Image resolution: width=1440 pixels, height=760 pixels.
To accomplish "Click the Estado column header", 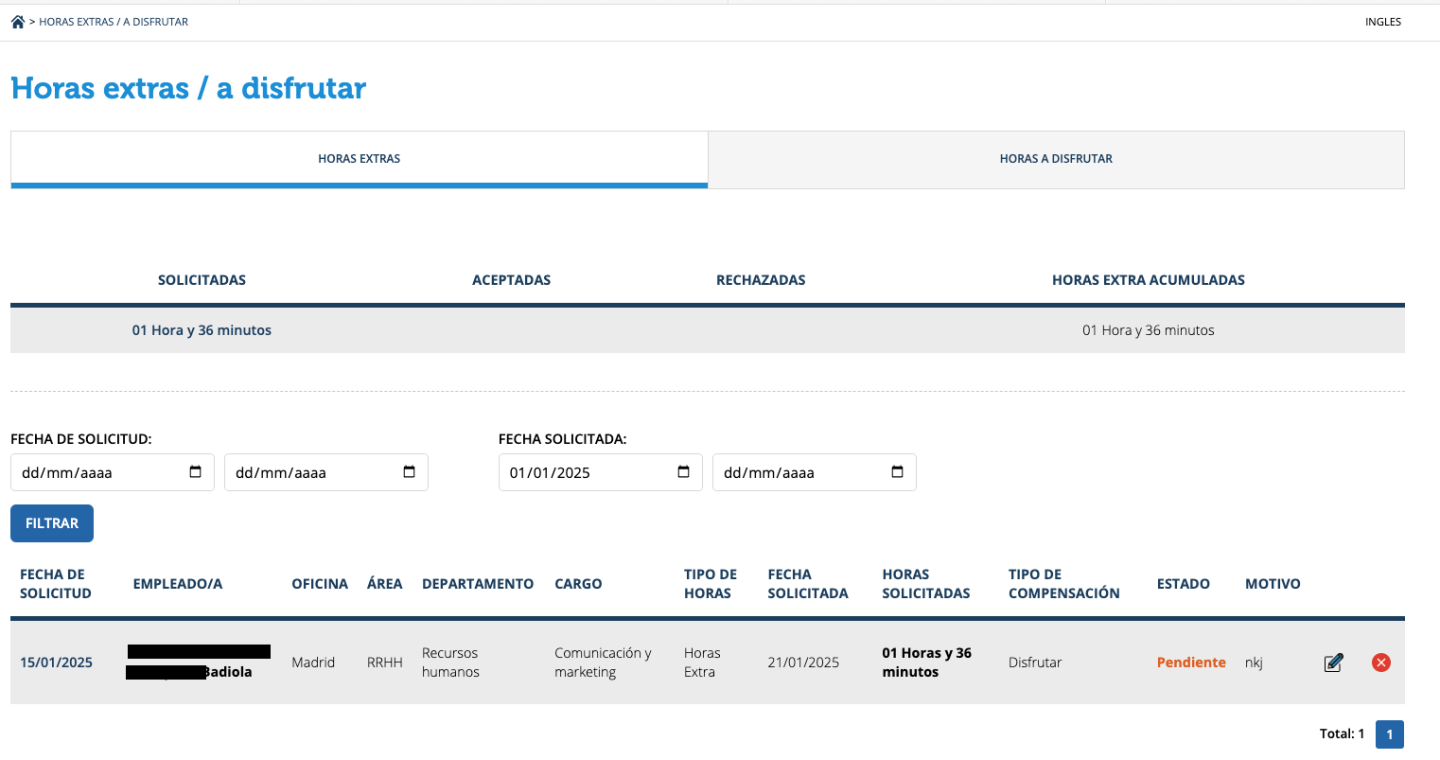I will click(x=1183, y=584).
